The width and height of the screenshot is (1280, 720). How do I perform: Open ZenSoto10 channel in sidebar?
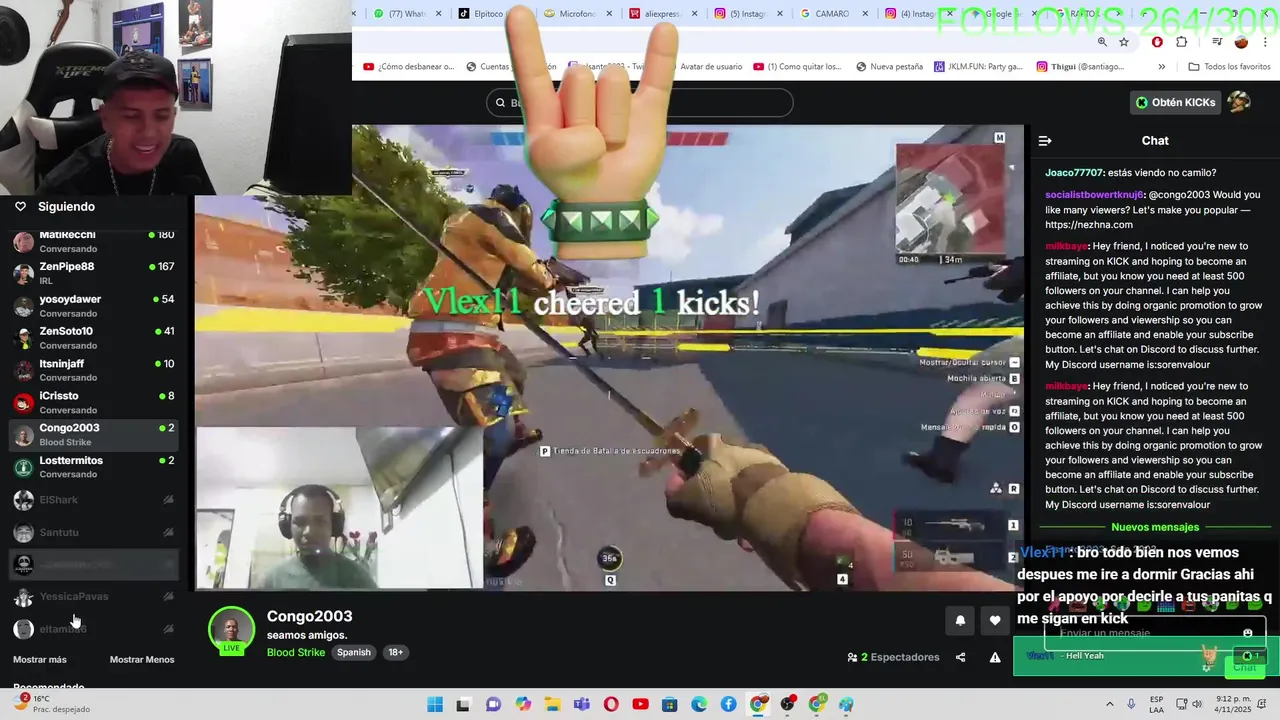coord(93,338)
